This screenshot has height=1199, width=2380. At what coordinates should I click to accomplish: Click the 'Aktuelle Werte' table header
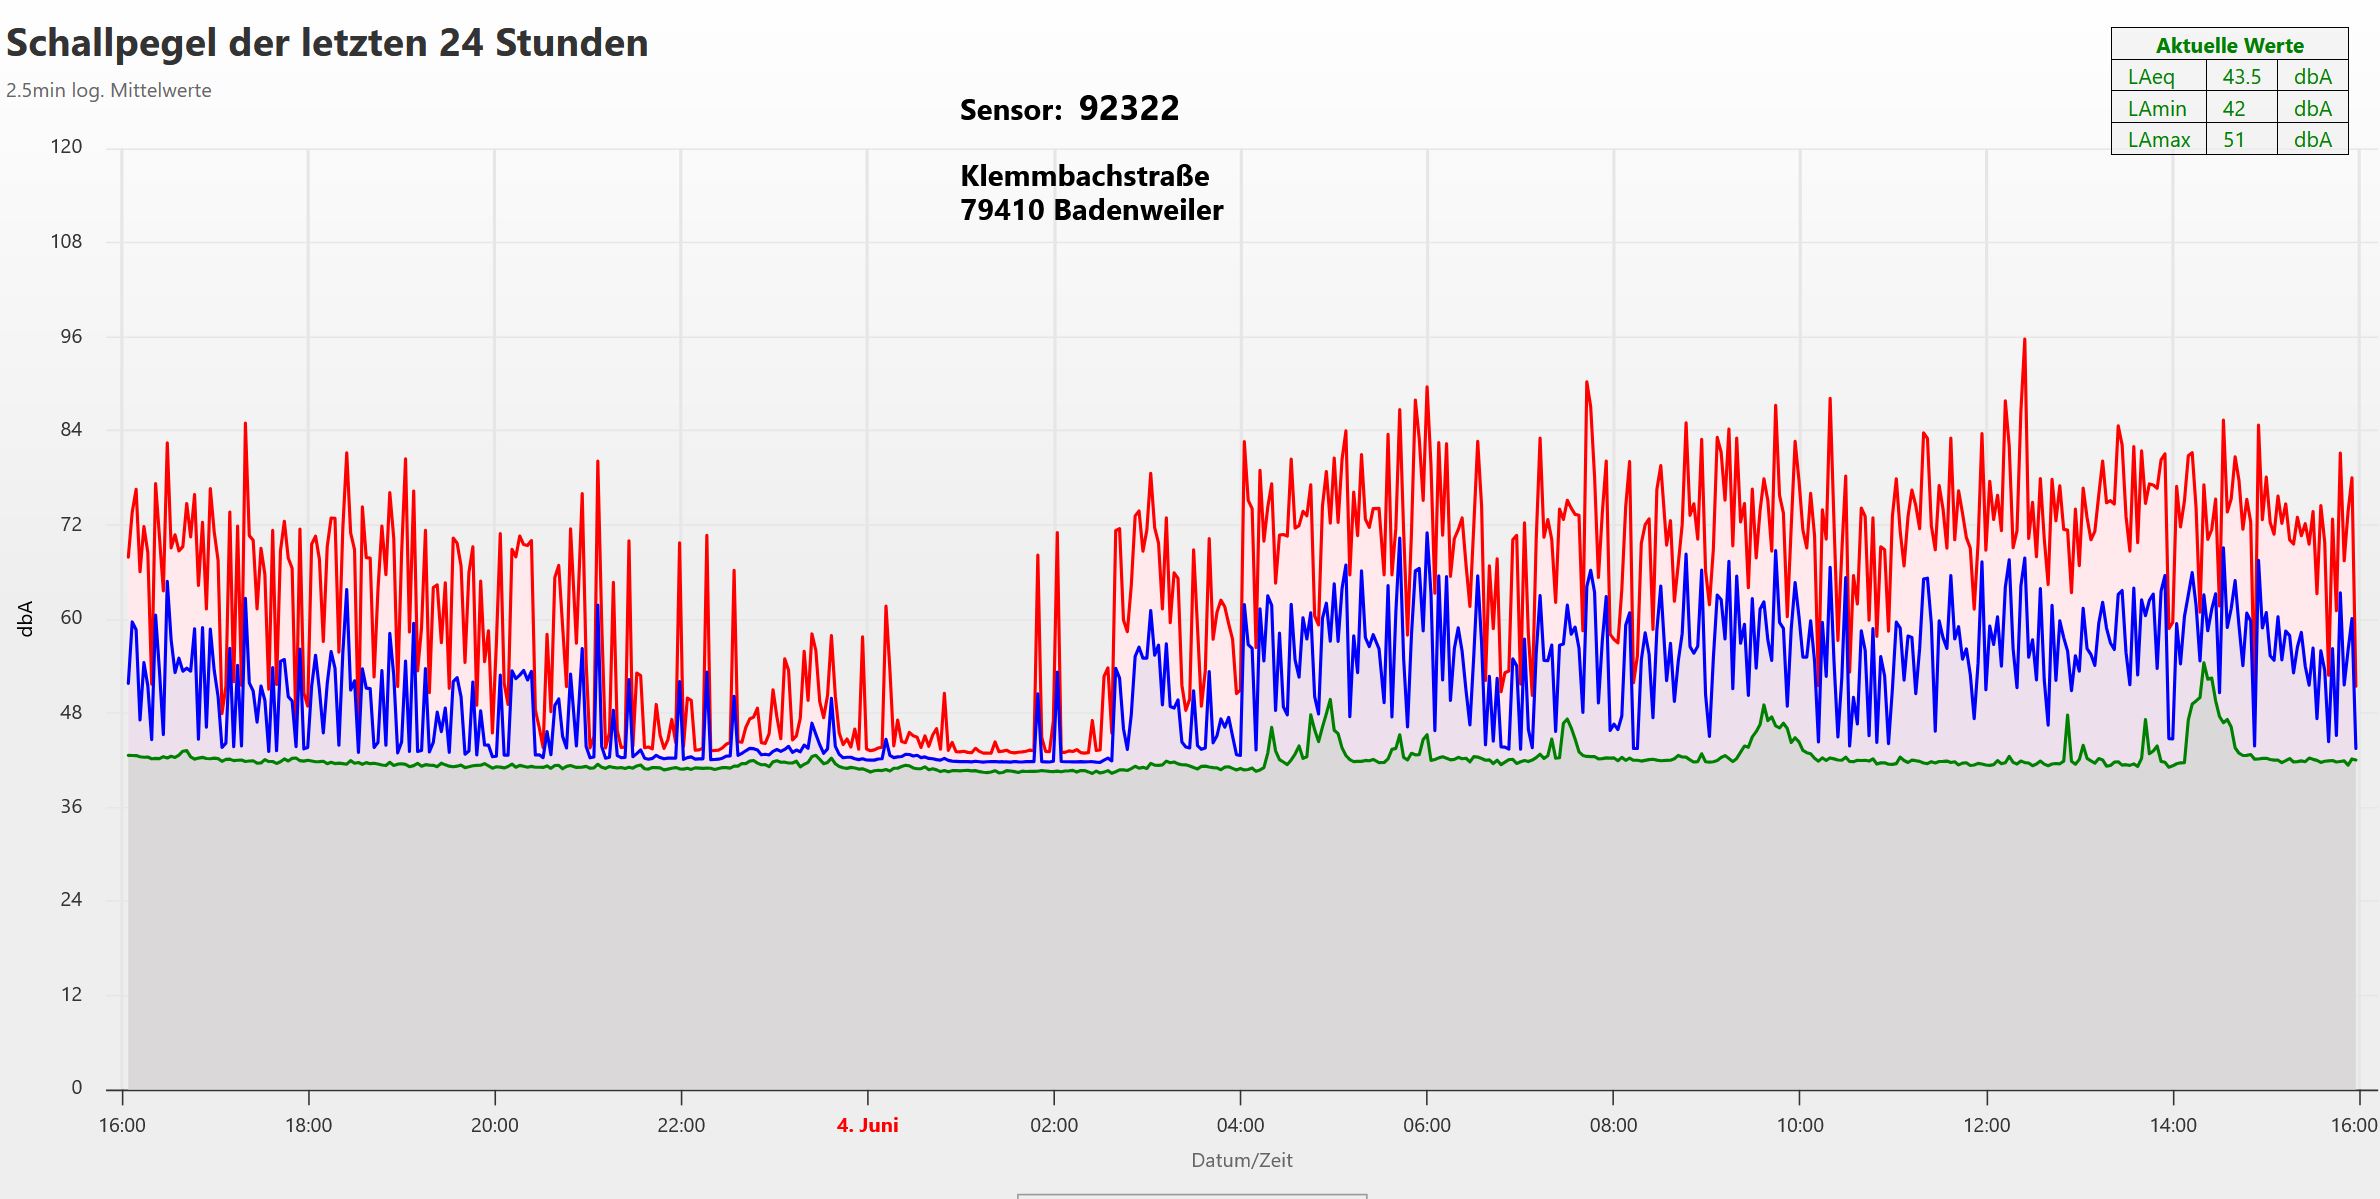(2229, 45)
